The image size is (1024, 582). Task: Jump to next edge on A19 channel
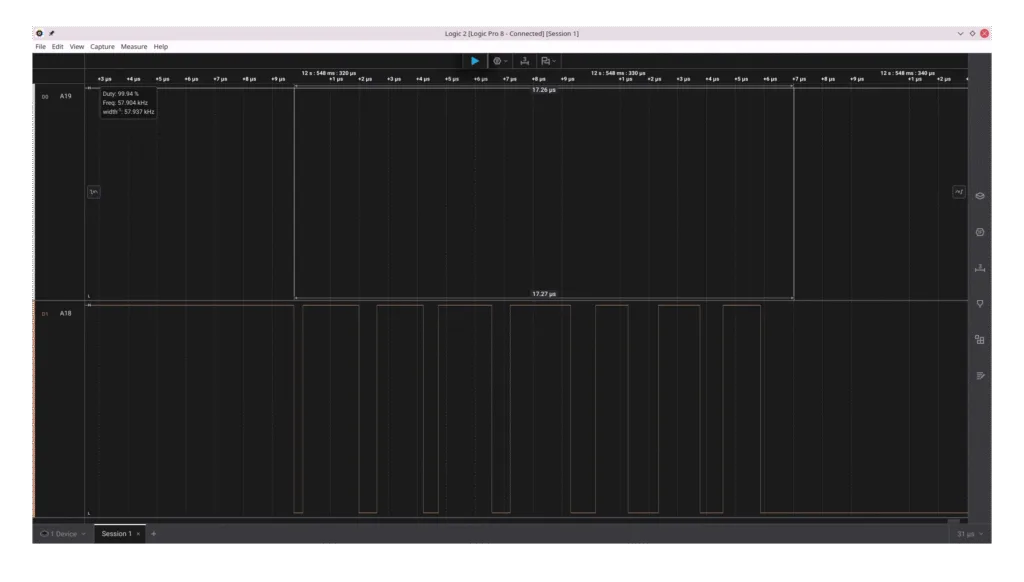pos(959,191)
